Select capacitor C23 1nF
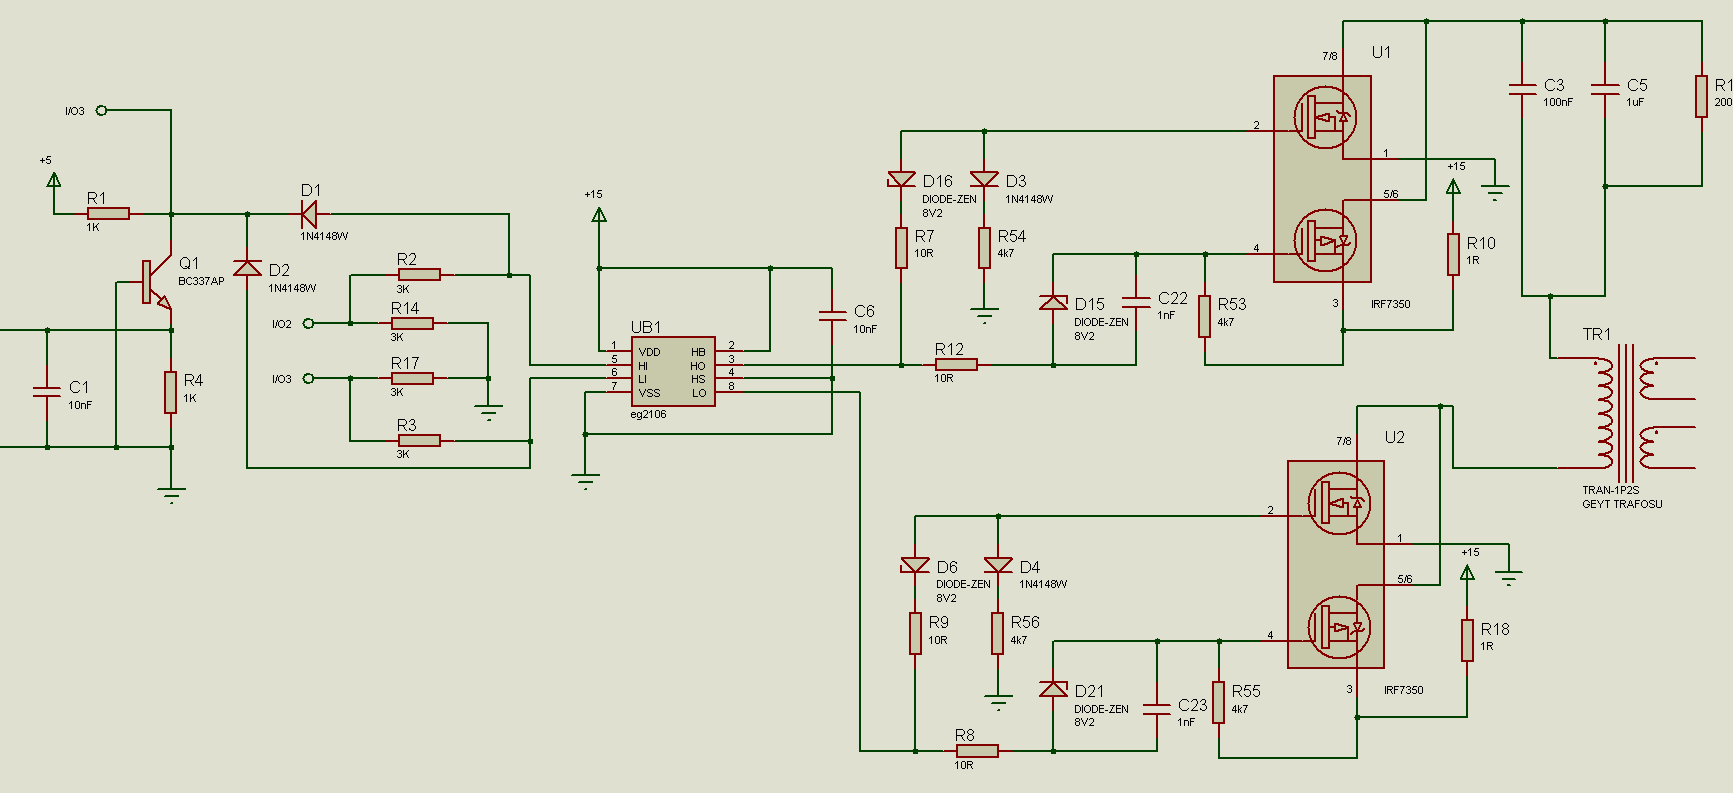The height and width of the screenshot is (793, 1733). 1157,708
